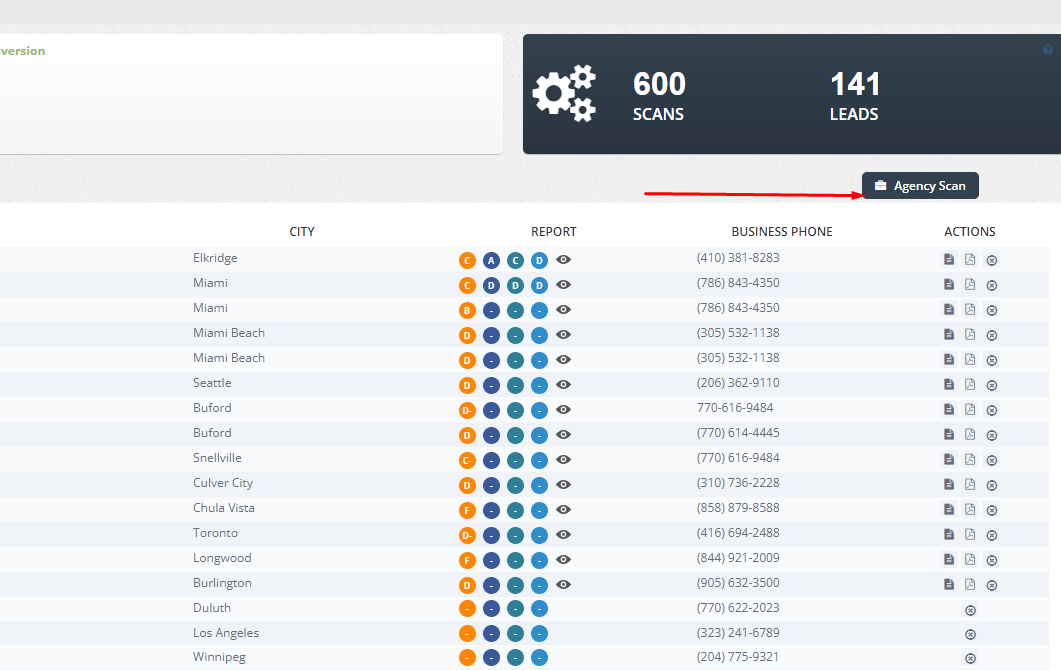
Task: Click the Business Phone column header
Action: coord(782,232)
